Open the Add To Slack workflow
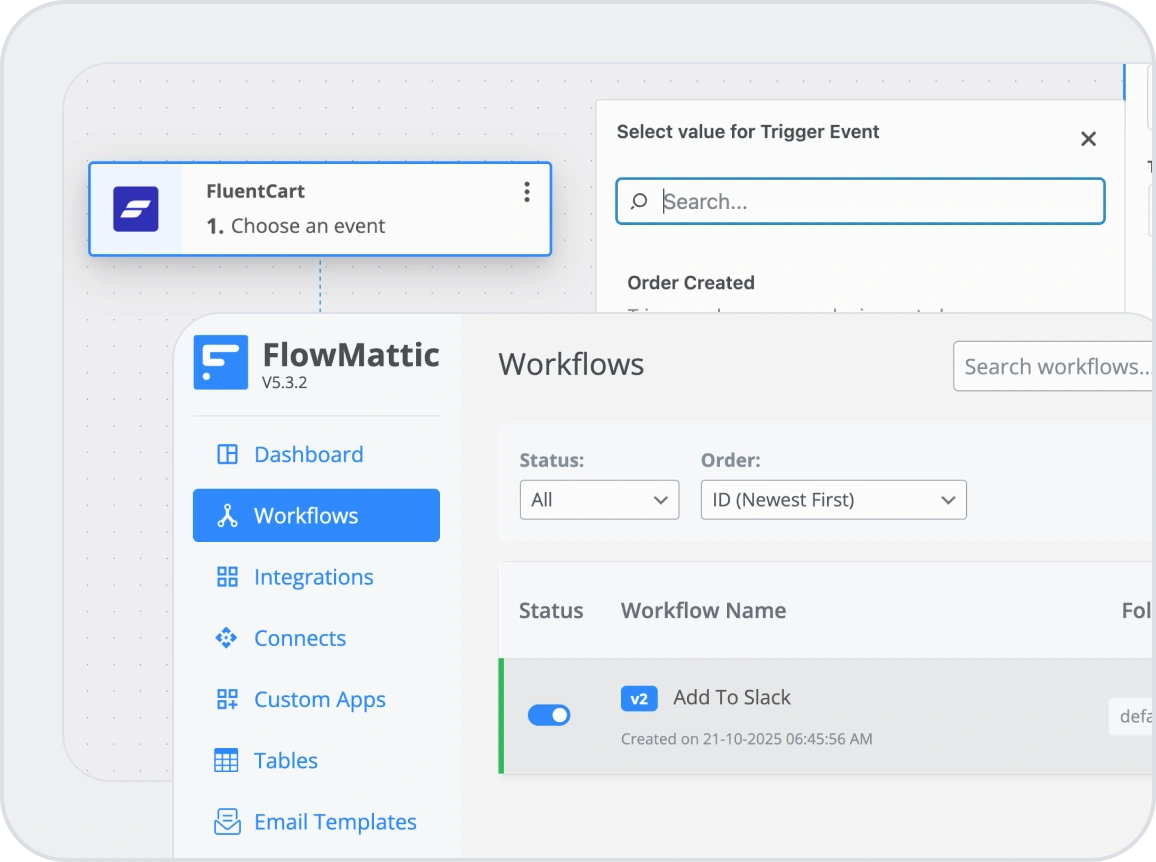 click(x=731, y=698)
